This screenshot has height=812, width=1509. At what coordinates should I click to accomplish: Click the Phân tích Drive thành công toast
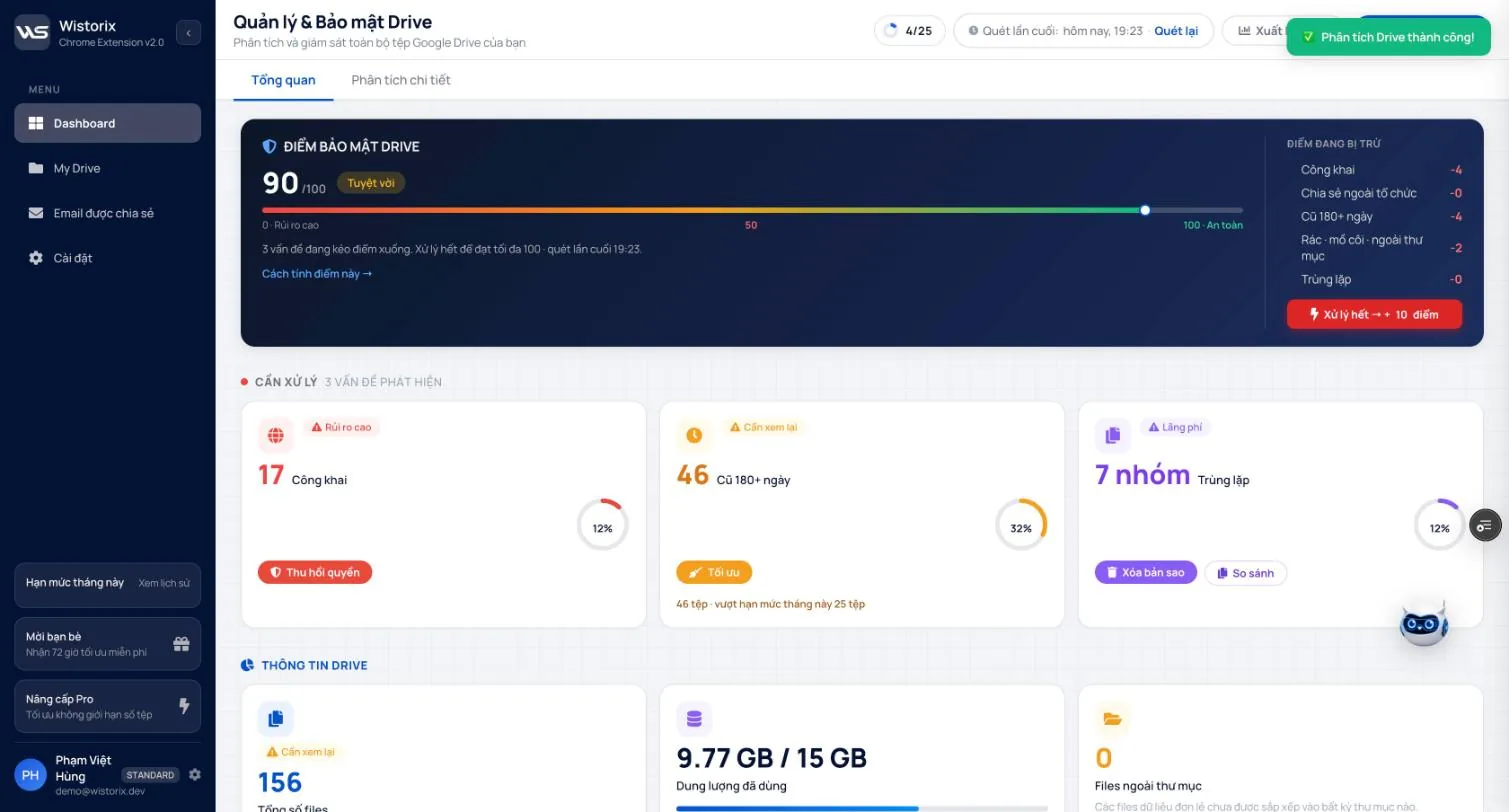1388,37
